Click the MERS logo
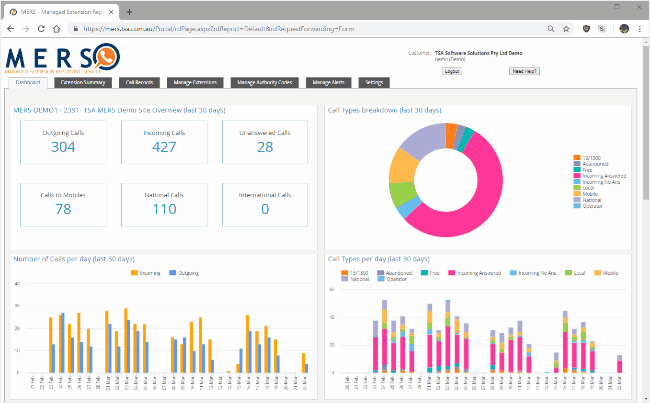This screenshot has height=403, width=650. 63,58
